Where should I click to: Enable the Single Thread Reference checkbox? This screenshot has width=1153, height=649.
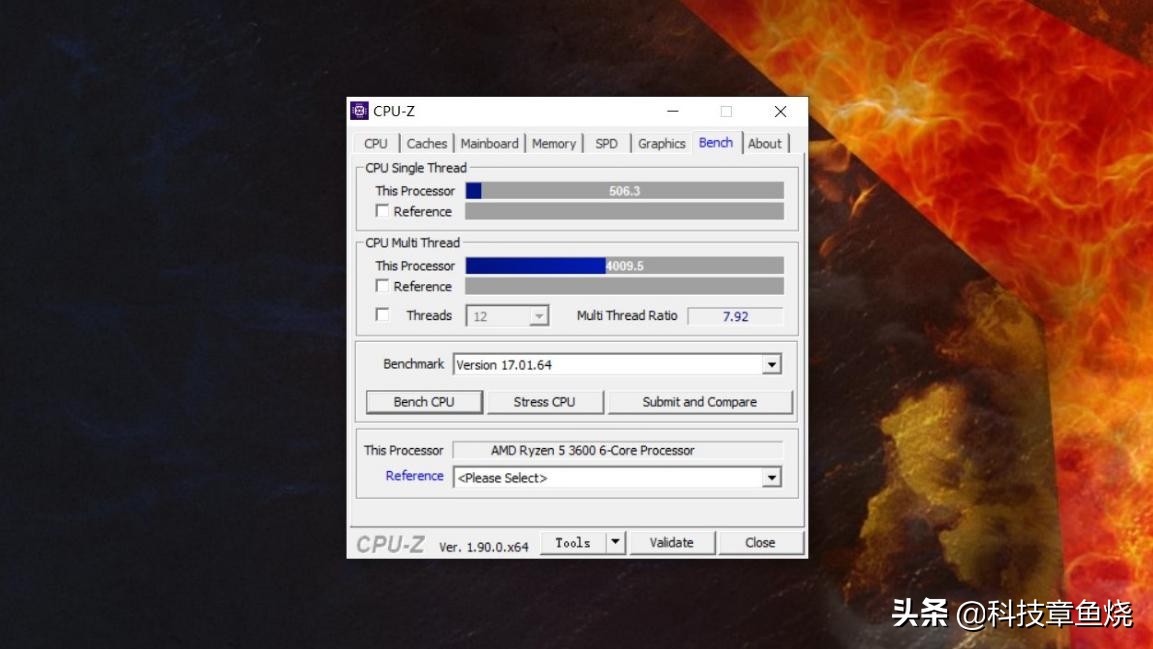pos(382,211)
